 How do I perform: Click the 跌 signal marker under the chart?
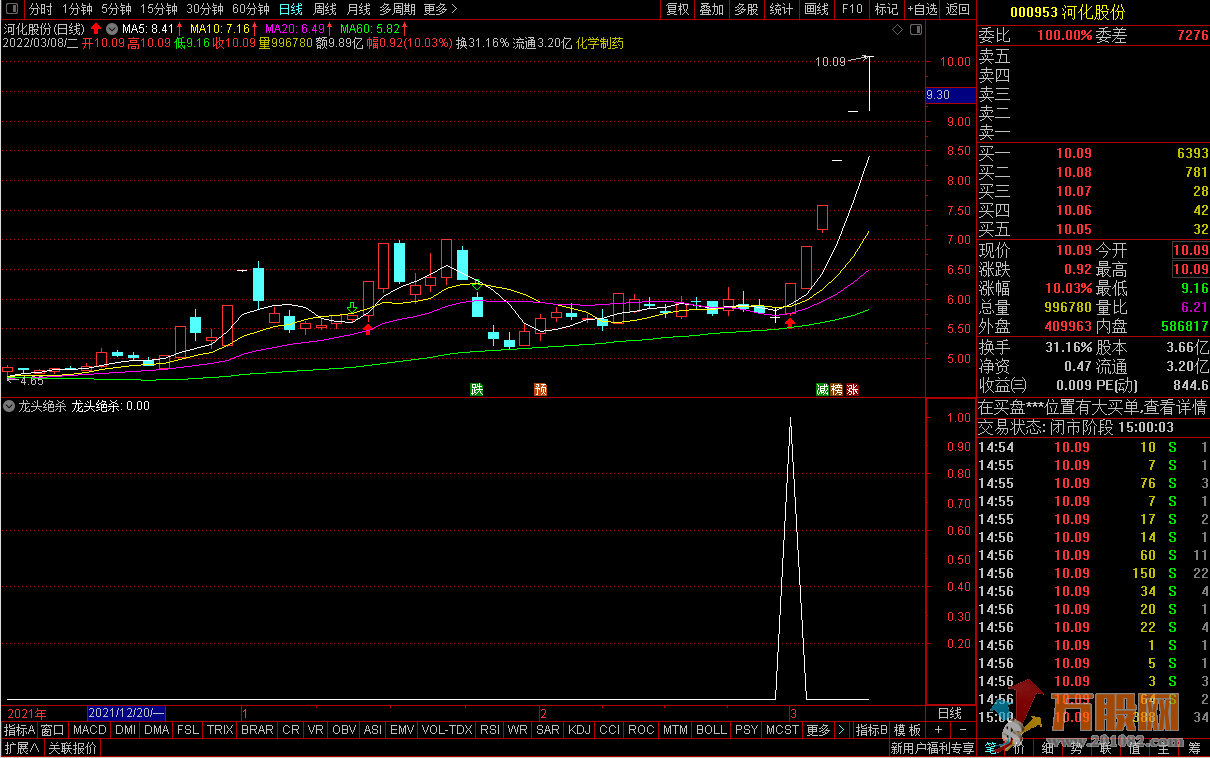click(477, 389)
